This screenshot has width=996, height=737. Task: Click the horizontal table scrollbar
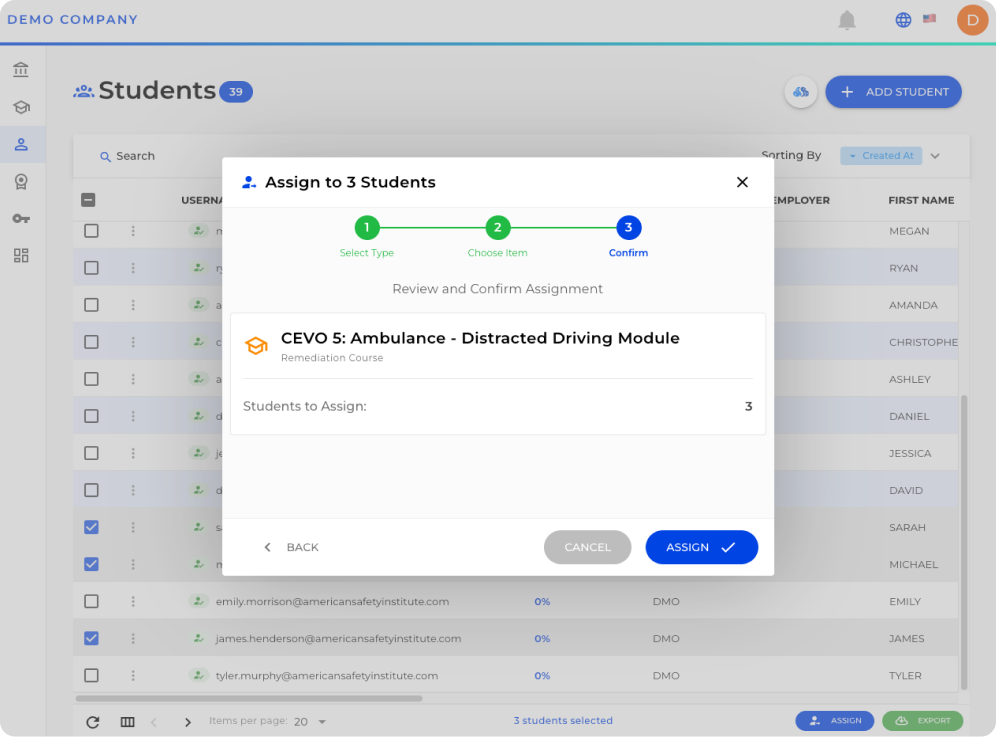coord(249,698)
